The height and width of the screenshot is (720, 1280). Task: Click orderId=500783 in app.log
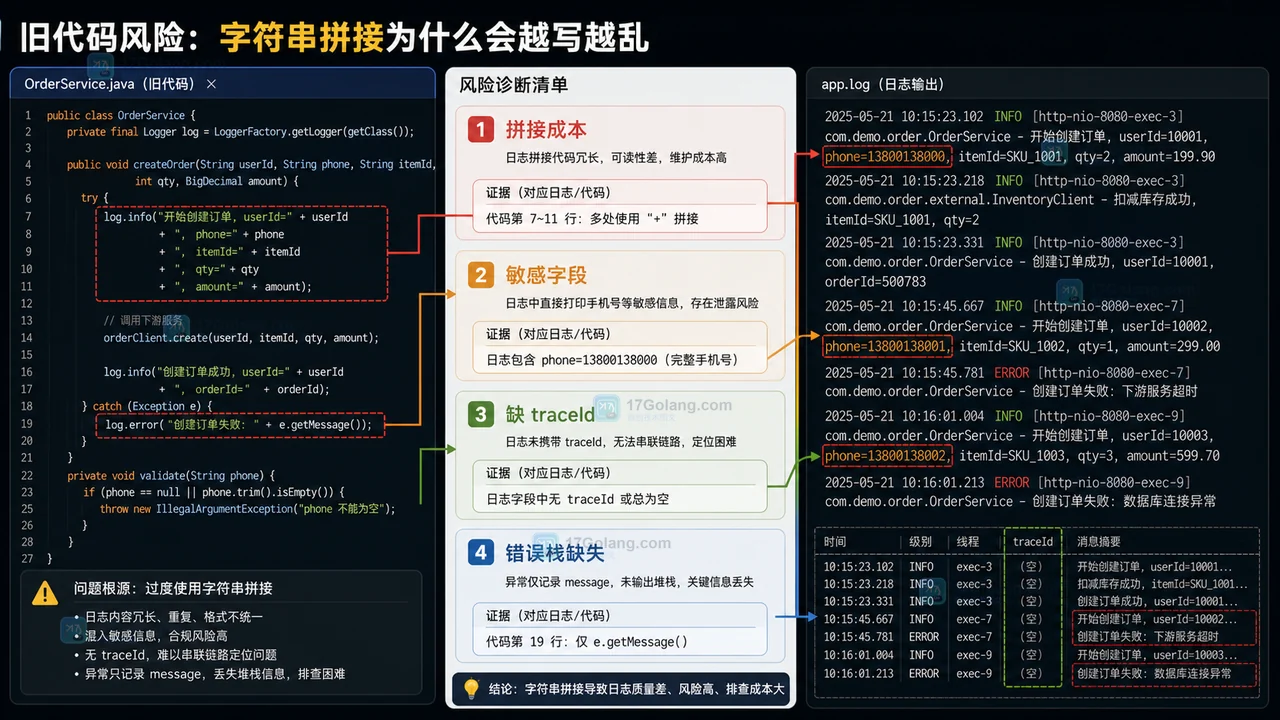click(x=876, y=282)
